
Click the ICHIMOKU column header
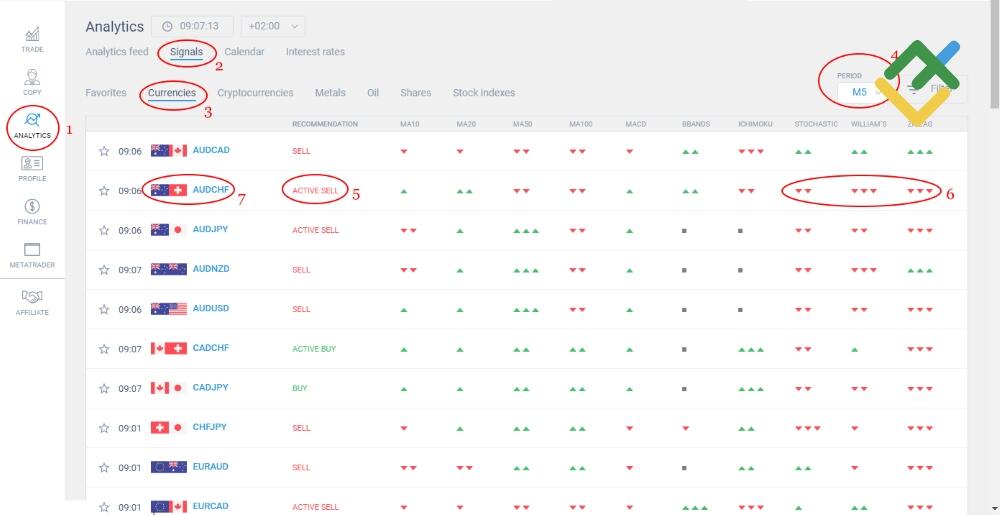pos(755,124)
